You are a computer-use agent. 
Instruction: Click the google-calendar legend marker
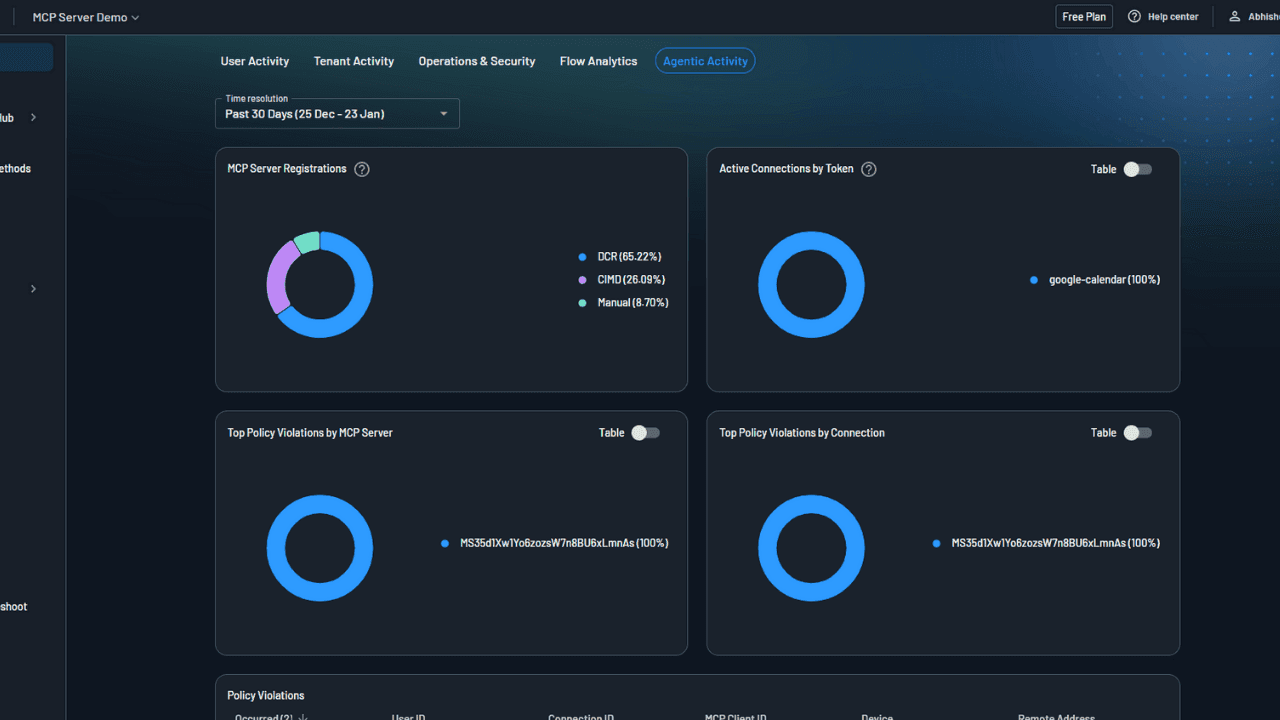(1033, 280)
